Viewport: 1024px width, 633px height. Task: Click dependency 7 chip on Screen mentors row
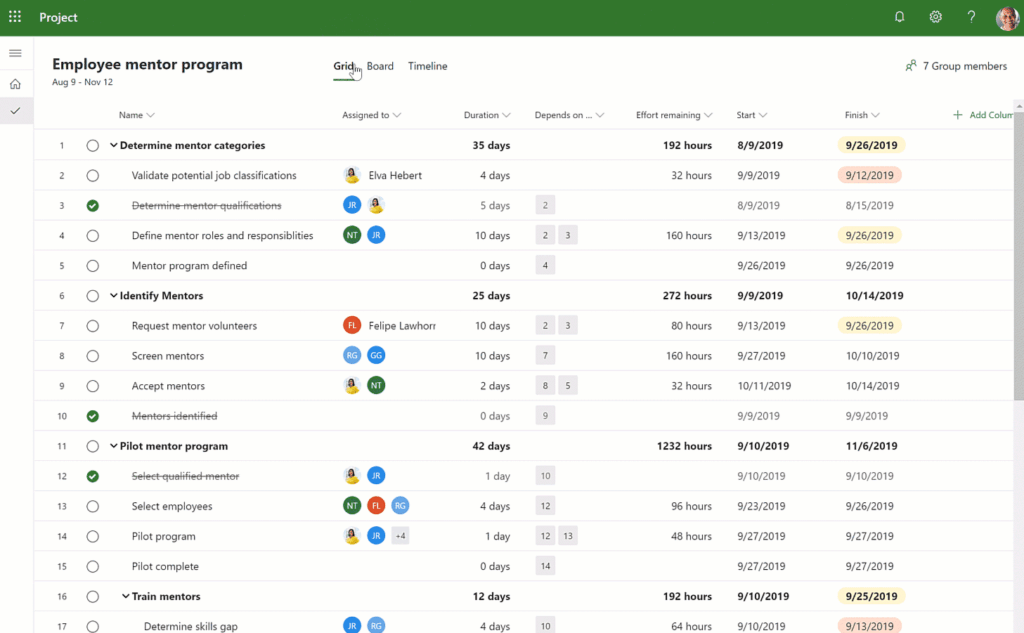tap(545, 355)
